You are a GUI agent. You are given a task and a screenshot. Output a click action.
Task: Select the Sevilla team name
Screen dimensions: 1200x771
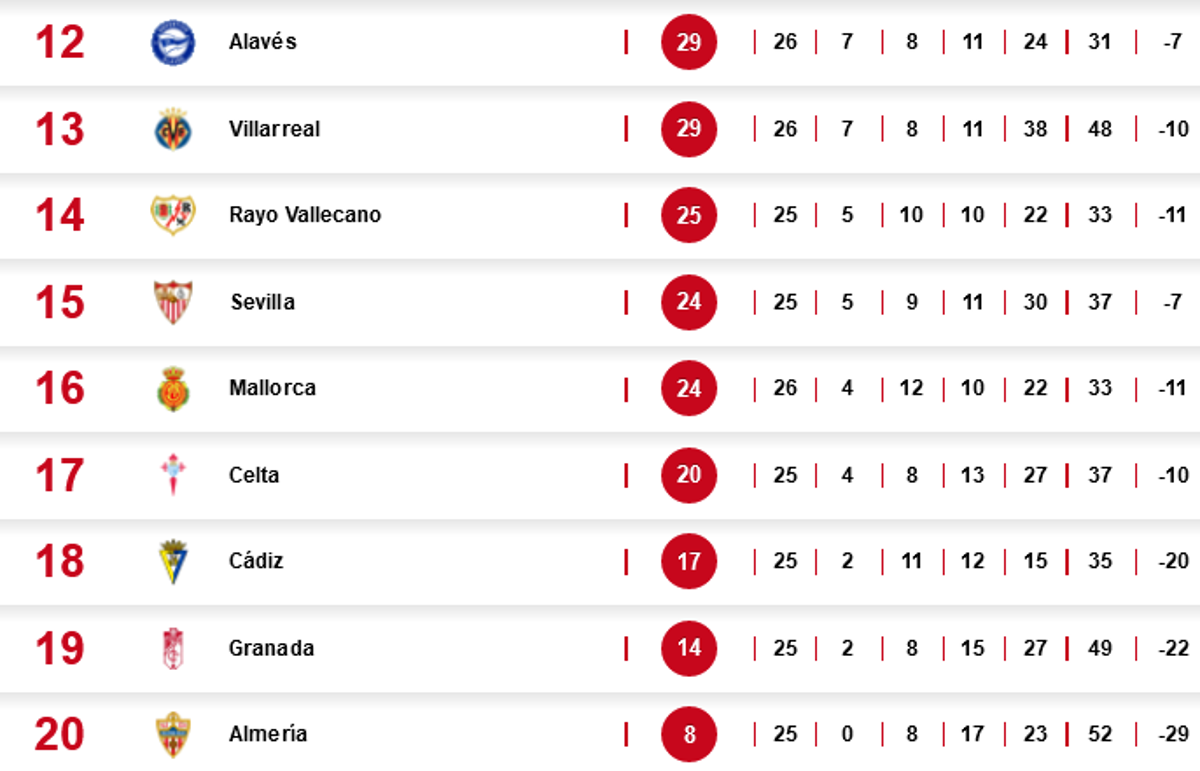262,302
